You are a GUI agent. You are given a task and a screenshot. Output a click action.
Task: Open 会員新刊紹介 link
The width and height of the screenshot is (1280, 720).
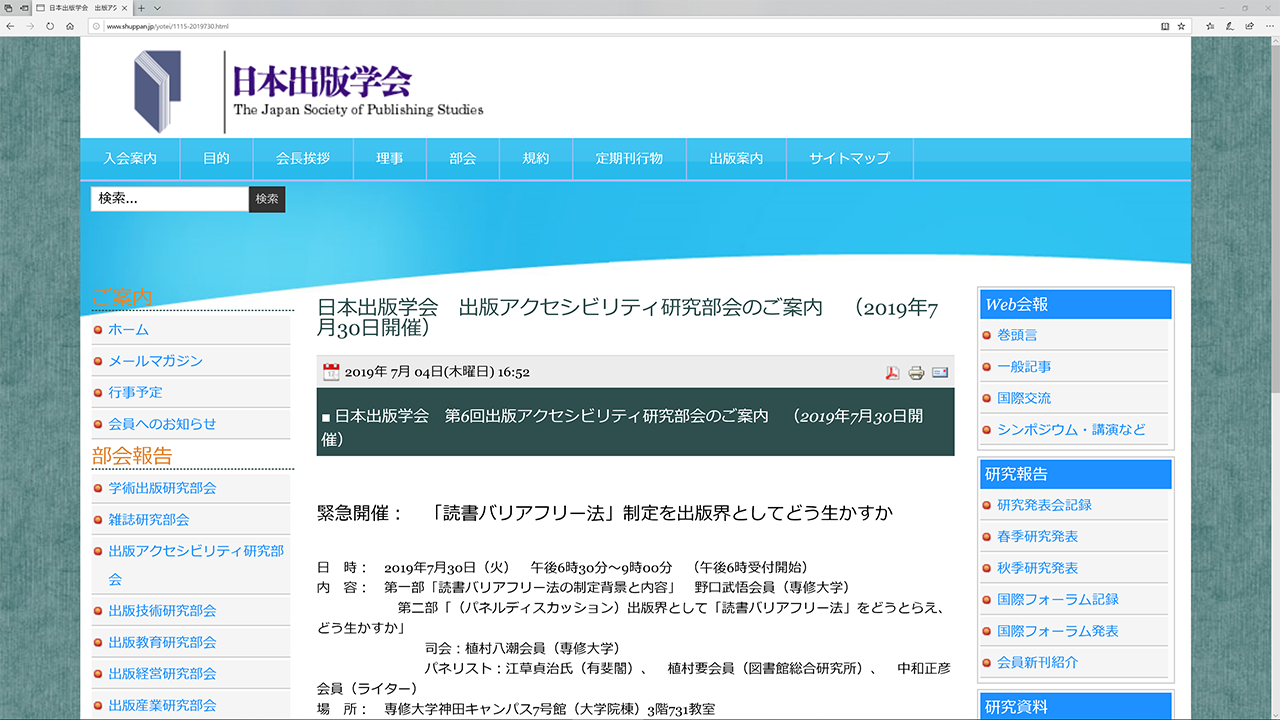(x=1037, y=663)
